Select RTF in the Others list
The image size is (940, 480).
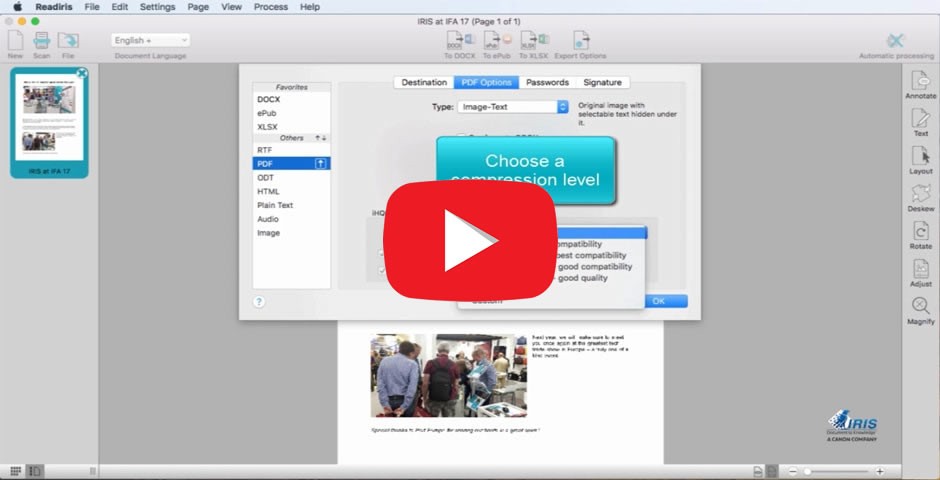pyautogui.click(x=291, y=150)
